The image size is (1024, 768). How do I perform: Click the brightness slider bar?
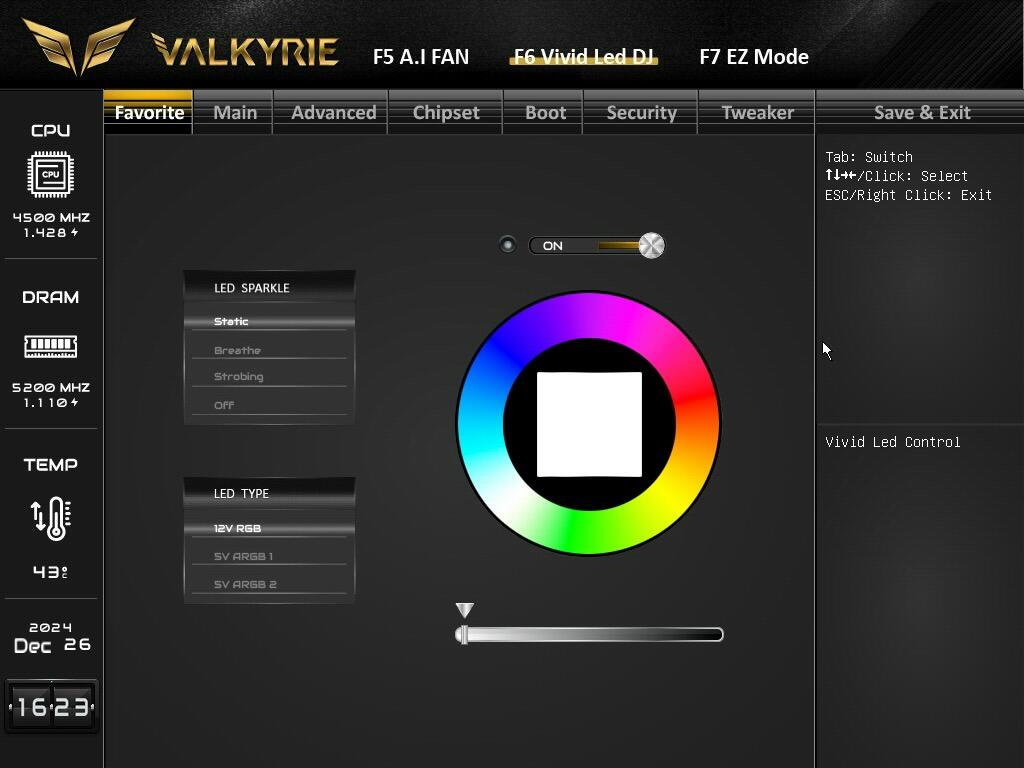(x=589, y=635)
